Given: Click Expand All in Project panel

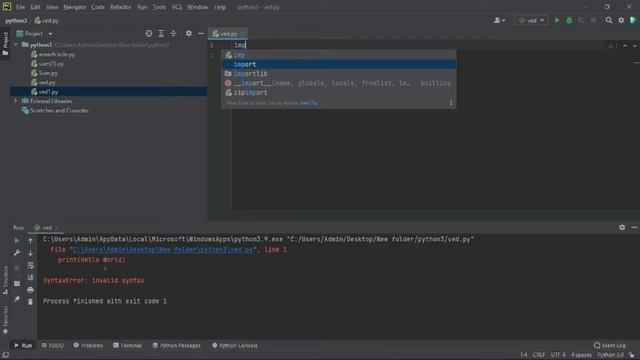Looking at the screenshot, I should click(161, 33).
